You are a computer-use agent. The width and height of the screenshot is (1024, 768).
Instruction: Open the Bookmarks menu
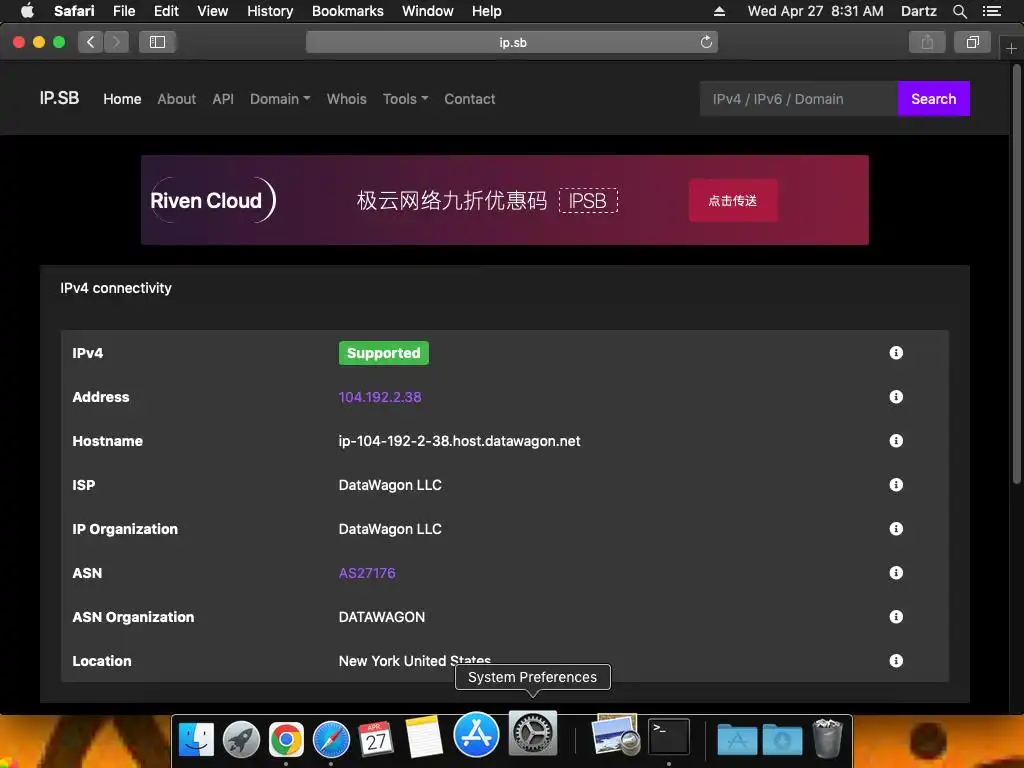[x=347, y=11]
